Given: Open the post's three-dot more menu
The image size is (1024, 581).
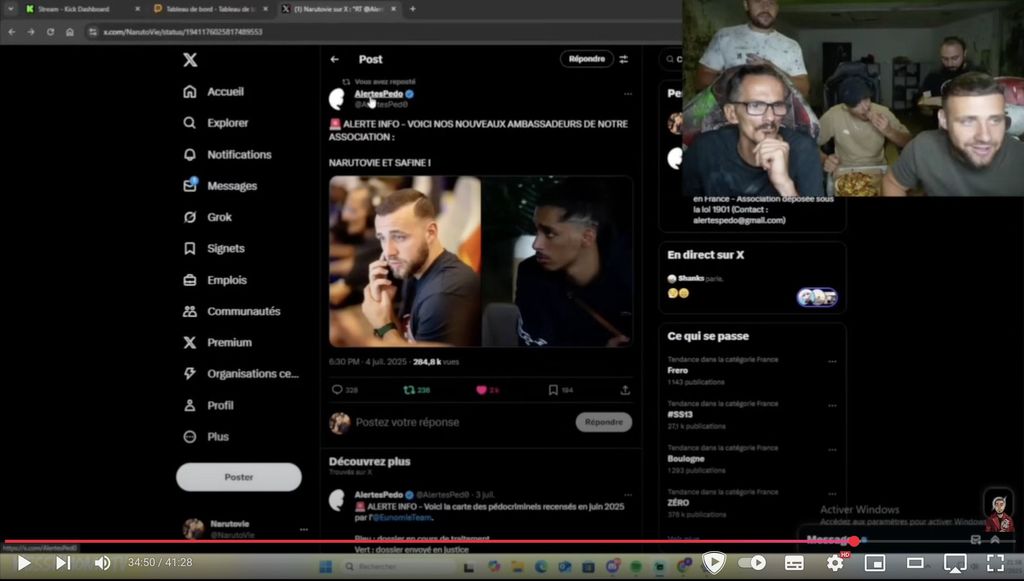Looking at the screenshot, I should [x=628, y=94].
